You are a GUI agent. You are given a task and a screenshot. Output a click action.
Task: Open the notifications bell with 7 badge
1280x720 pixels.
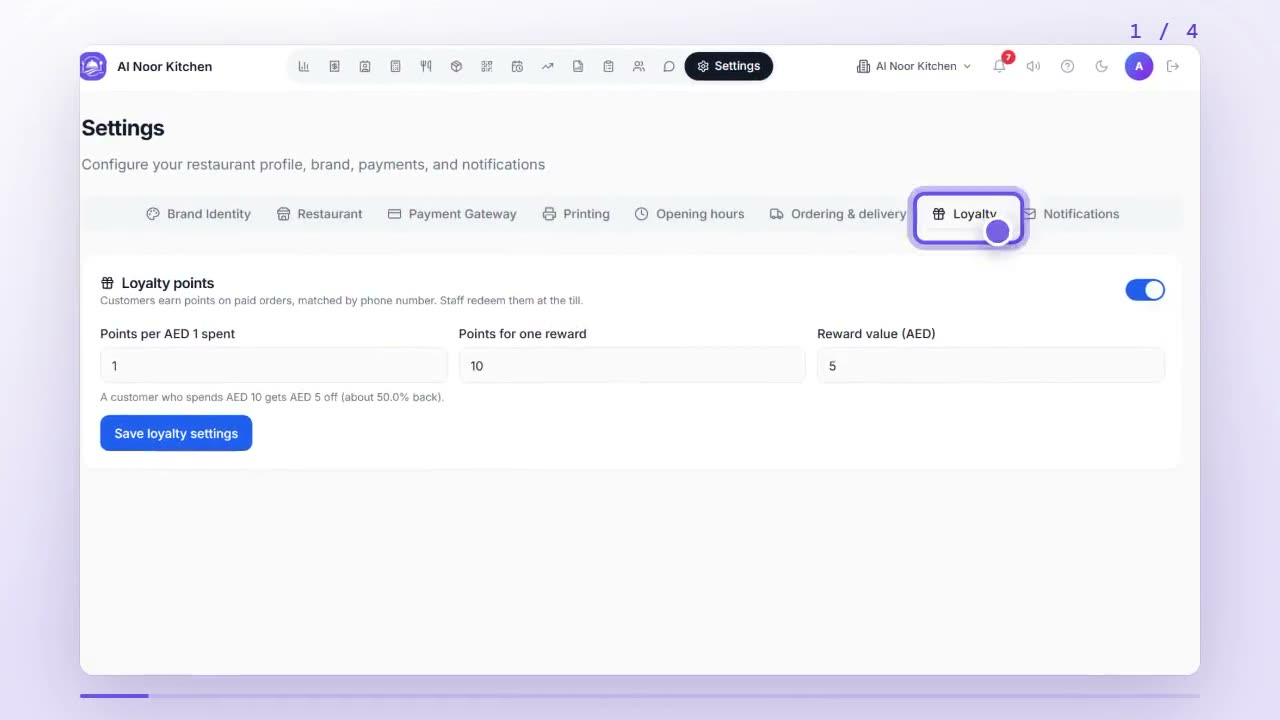coord(1000,66)
